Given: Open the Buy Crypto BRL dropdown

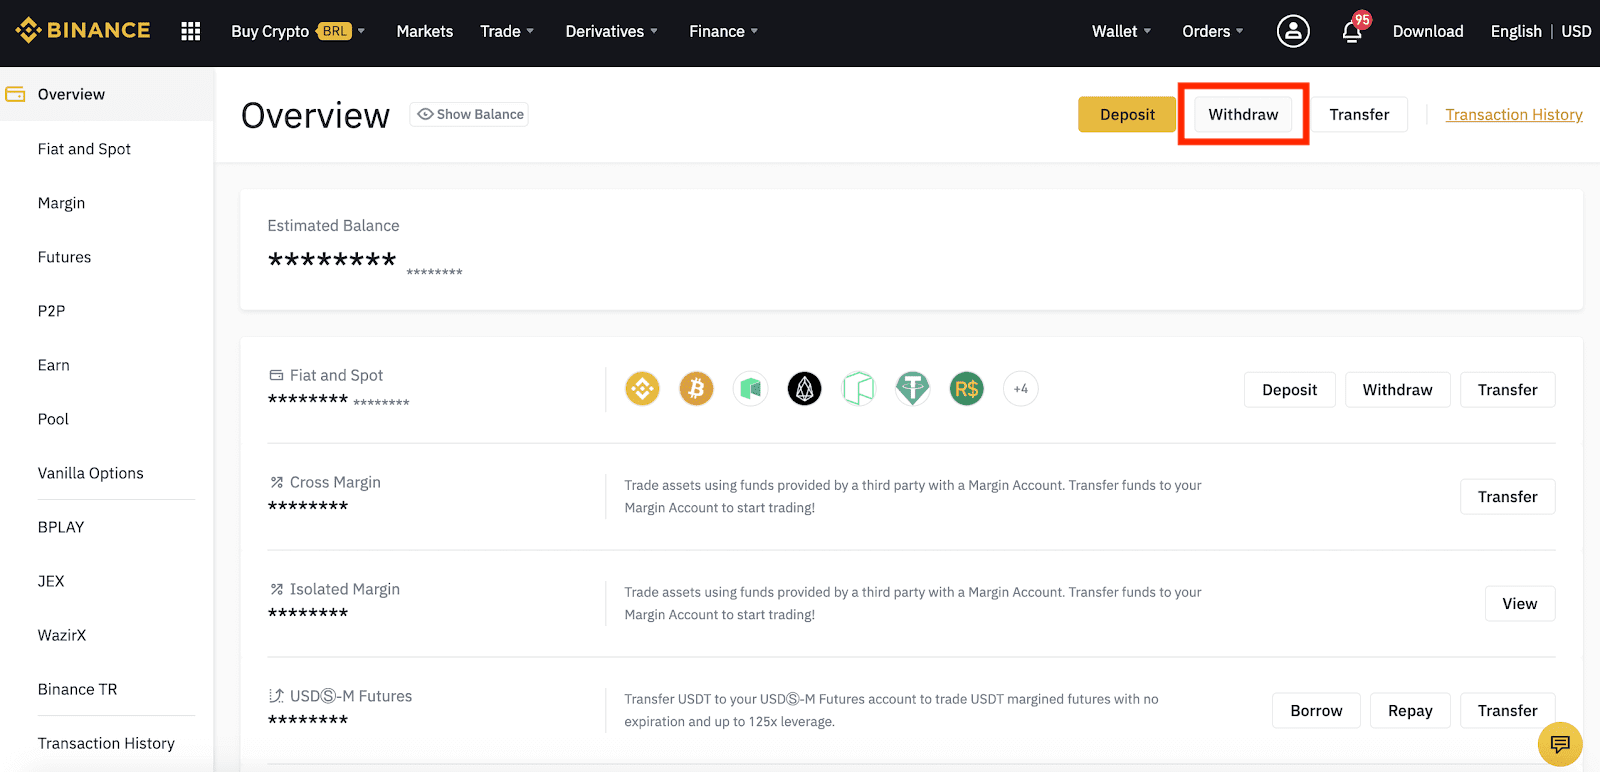Looking at the screenshot, I should [x=297, y=31].
